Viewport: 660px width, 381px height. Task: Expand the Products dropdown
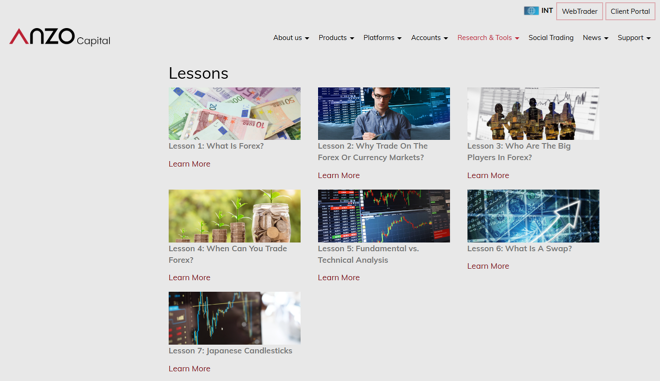(x=336, y=38)
